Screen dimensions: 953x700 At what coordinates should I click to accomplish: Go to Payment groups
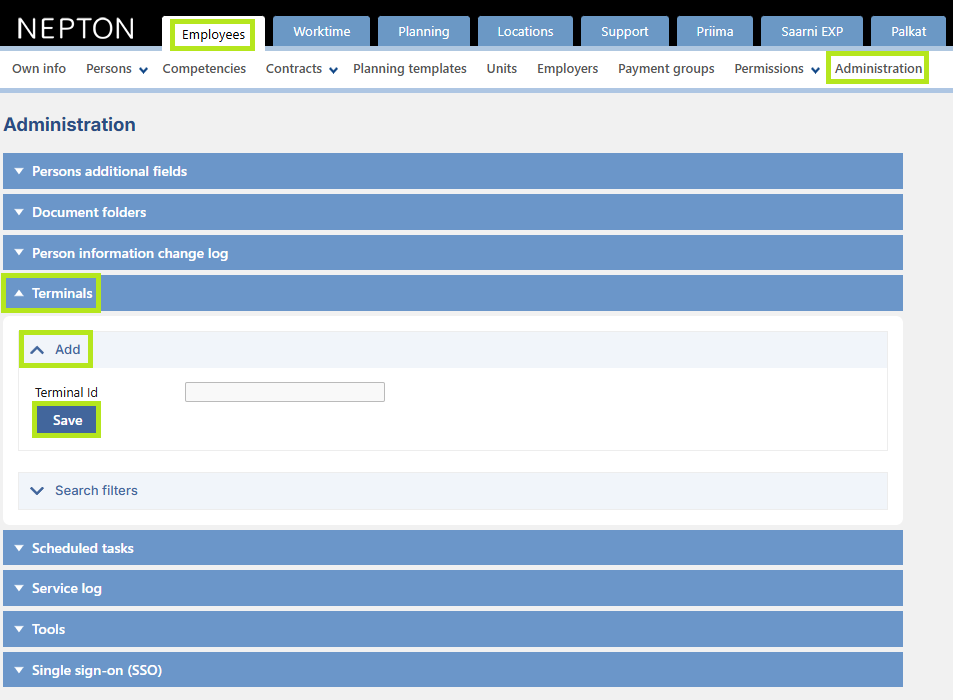666,69
